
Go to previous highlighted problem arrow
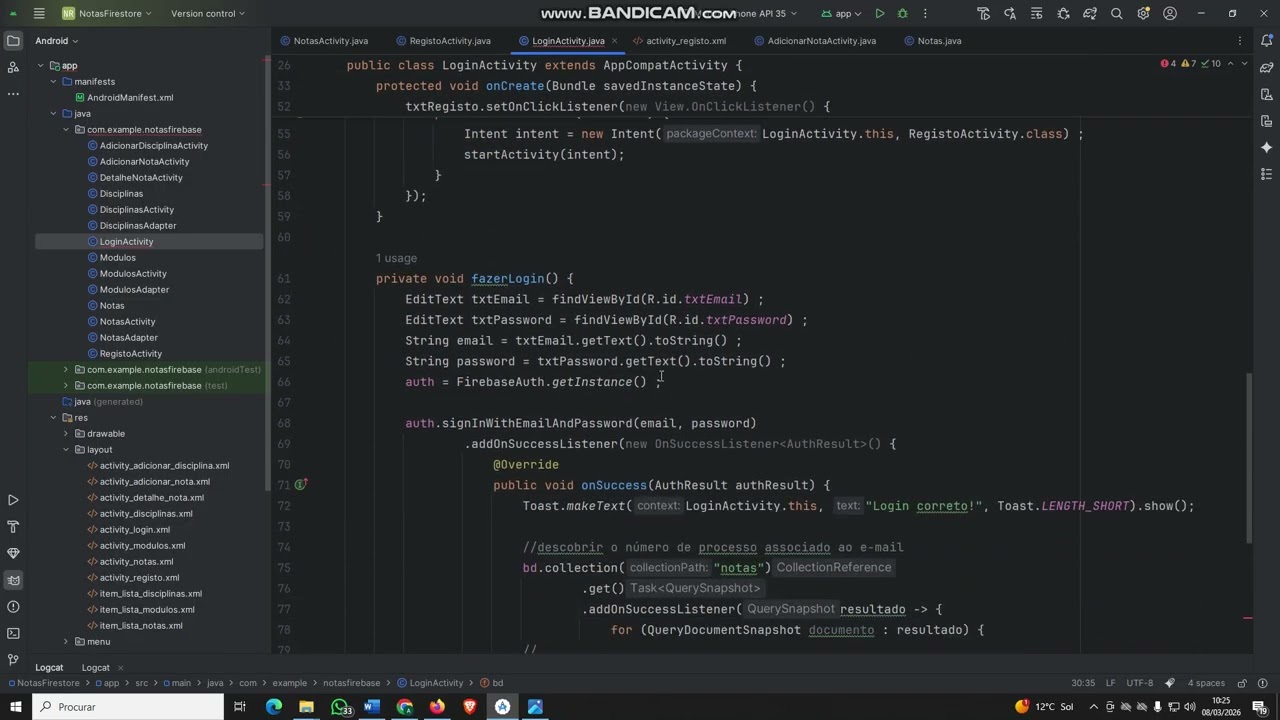pyautogui.click(x=1230, y=63)
